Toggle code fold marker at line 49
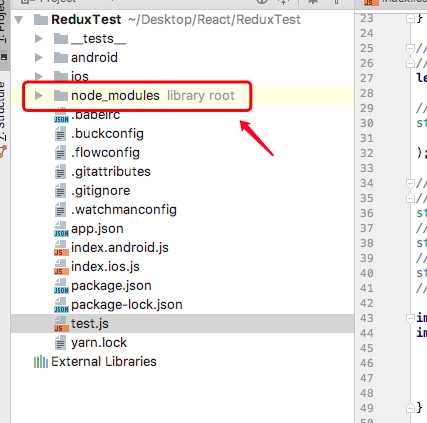This screenshot has width=427, height=423. (411, 408)
